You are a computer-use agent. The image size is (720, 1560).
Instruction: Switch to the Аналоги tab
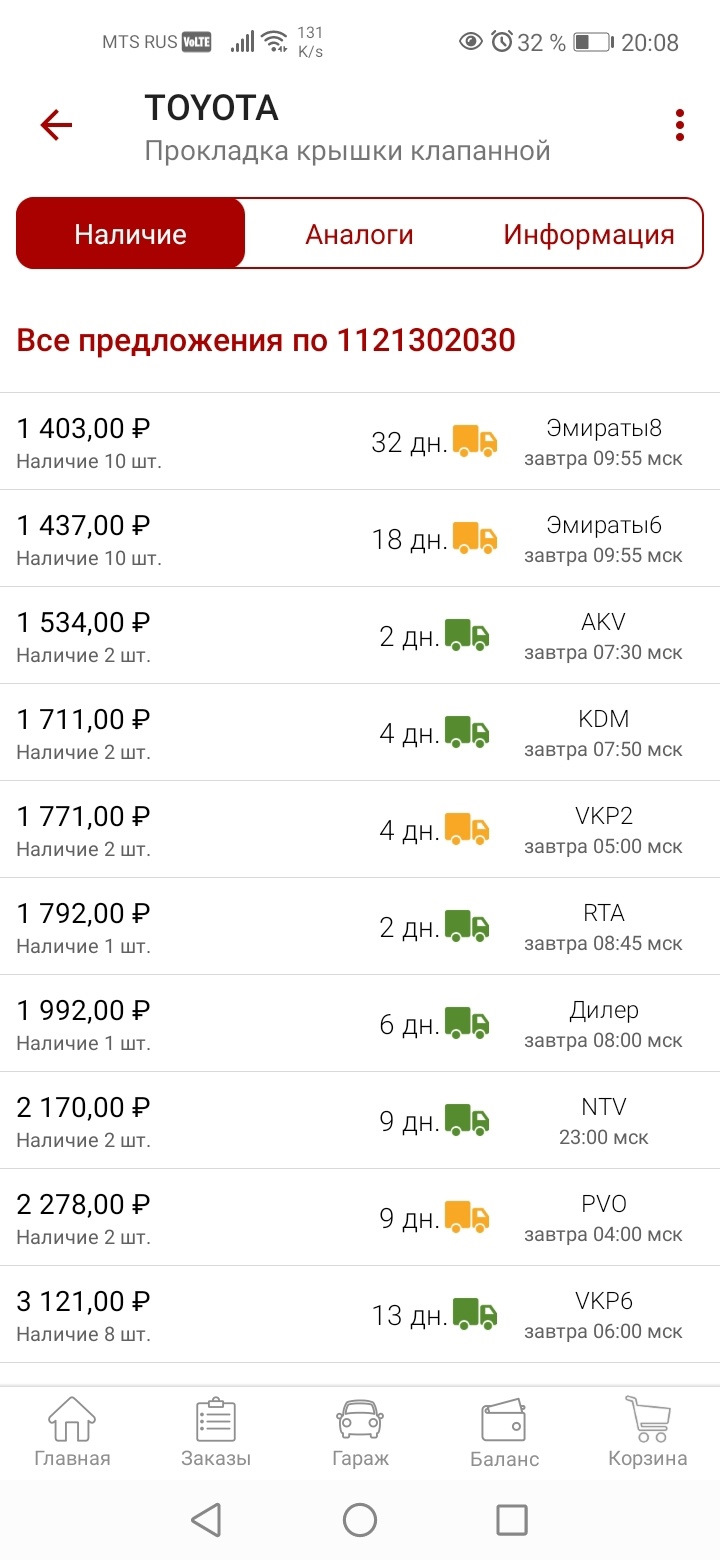(359, 235)
